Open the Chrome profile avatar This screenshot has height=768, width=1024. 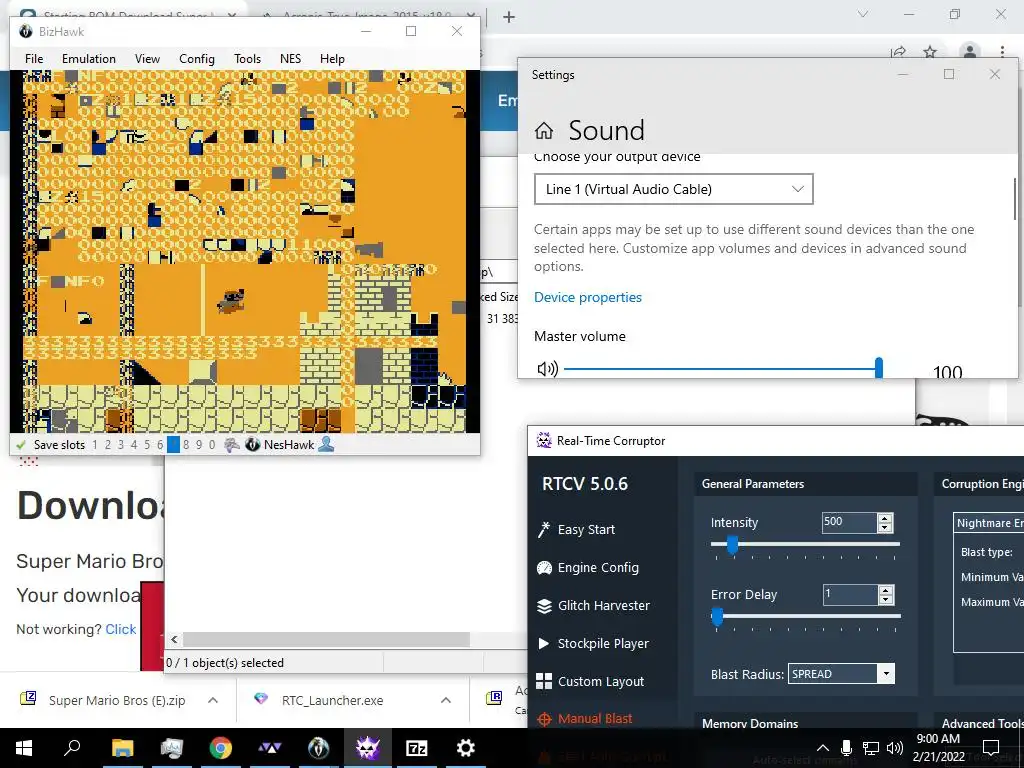click(970, 52)
